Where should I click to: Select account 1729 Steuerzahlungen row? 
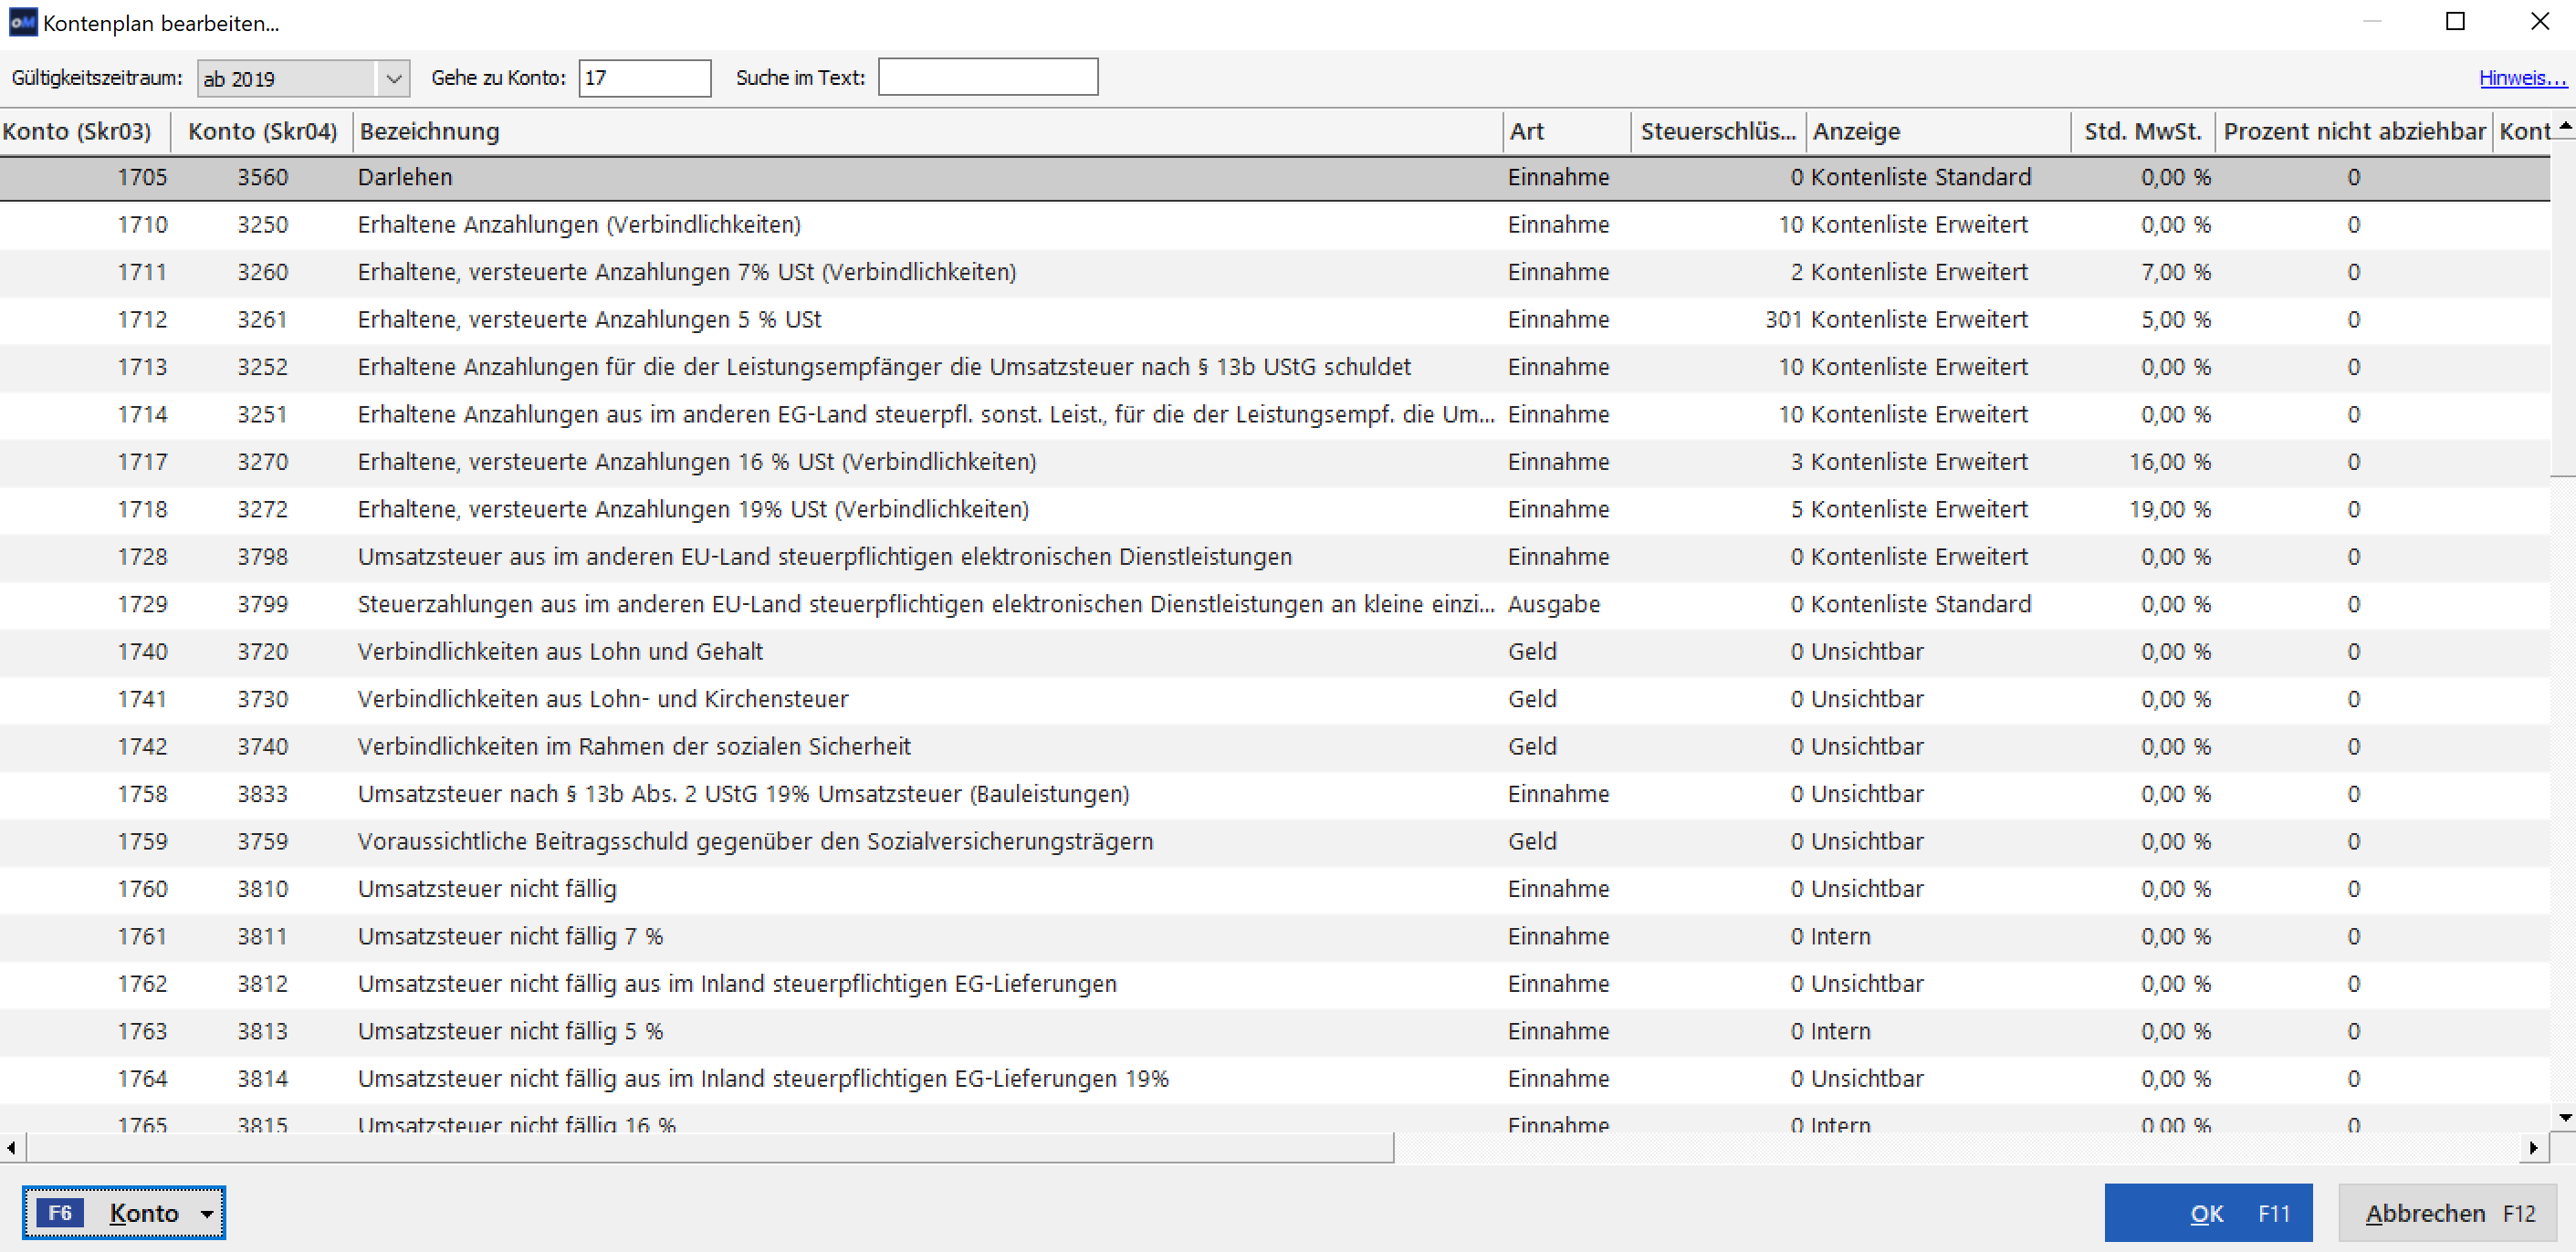(x=1274, y=605)
